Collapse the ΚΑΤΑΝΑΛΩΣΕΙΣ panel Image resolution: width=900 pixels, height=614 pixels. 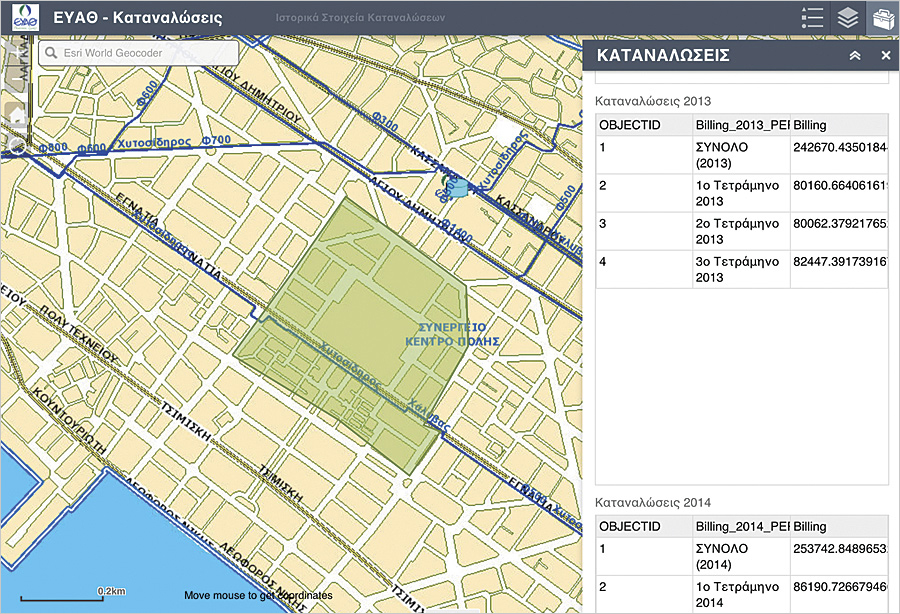(855, 56)
